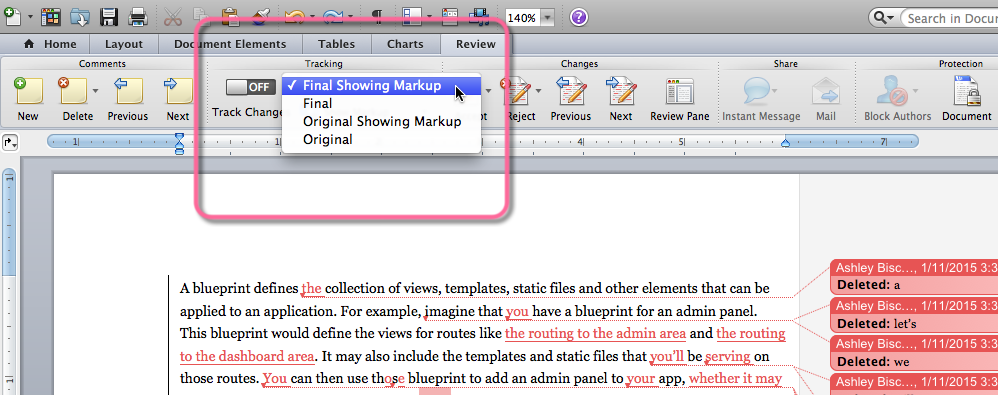Print the document using printer icon
Screen dimensions: 998x395
click(x=139, y=17)
